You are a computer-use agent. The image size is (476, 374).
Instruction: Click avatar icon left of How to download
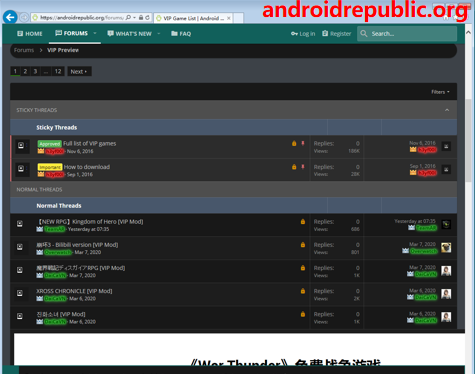[21, 169]
